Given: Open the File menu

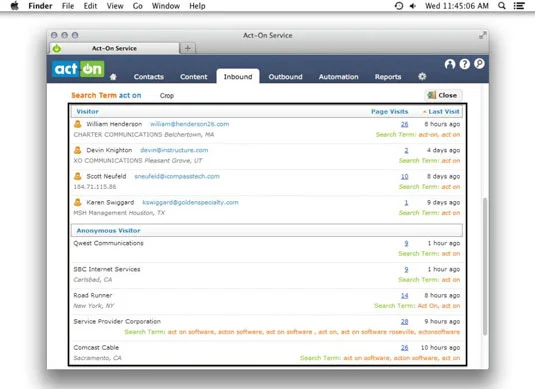Looking at the screenshot, I should pos(68,6).
